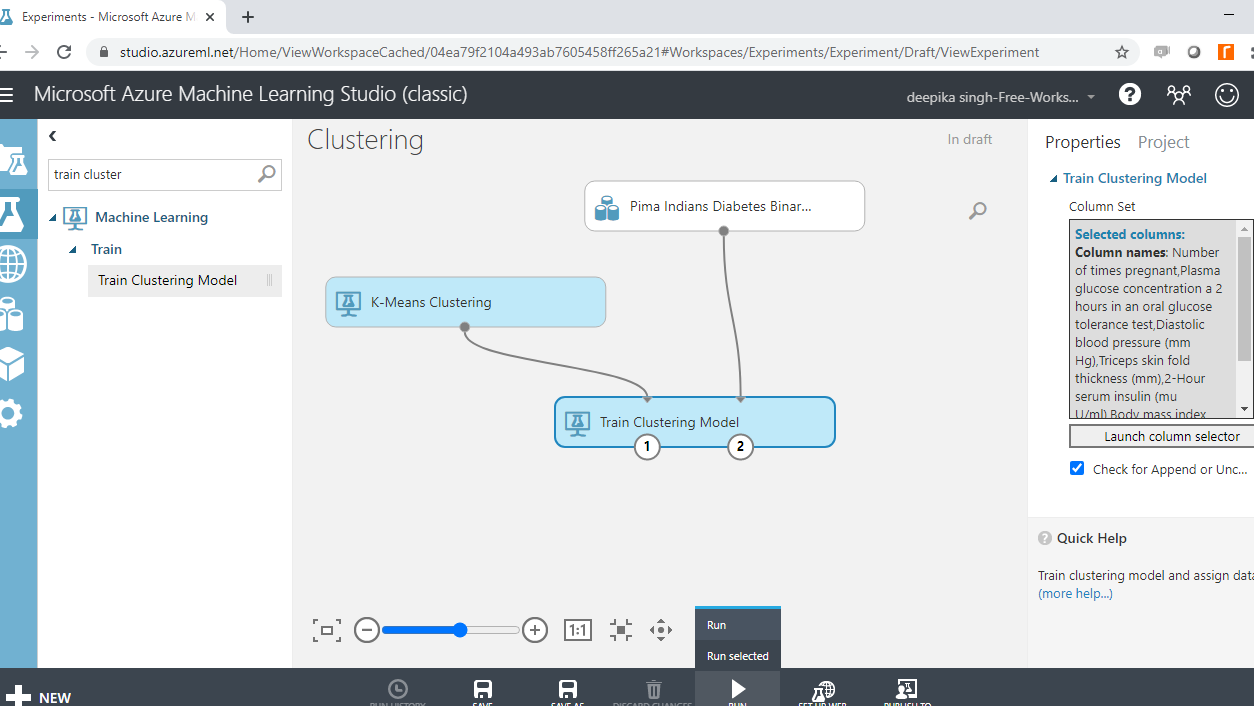The image size is (1254, 706).
Task: Click the Quick Help heading icon
Action: click(x=1045, y=538)
